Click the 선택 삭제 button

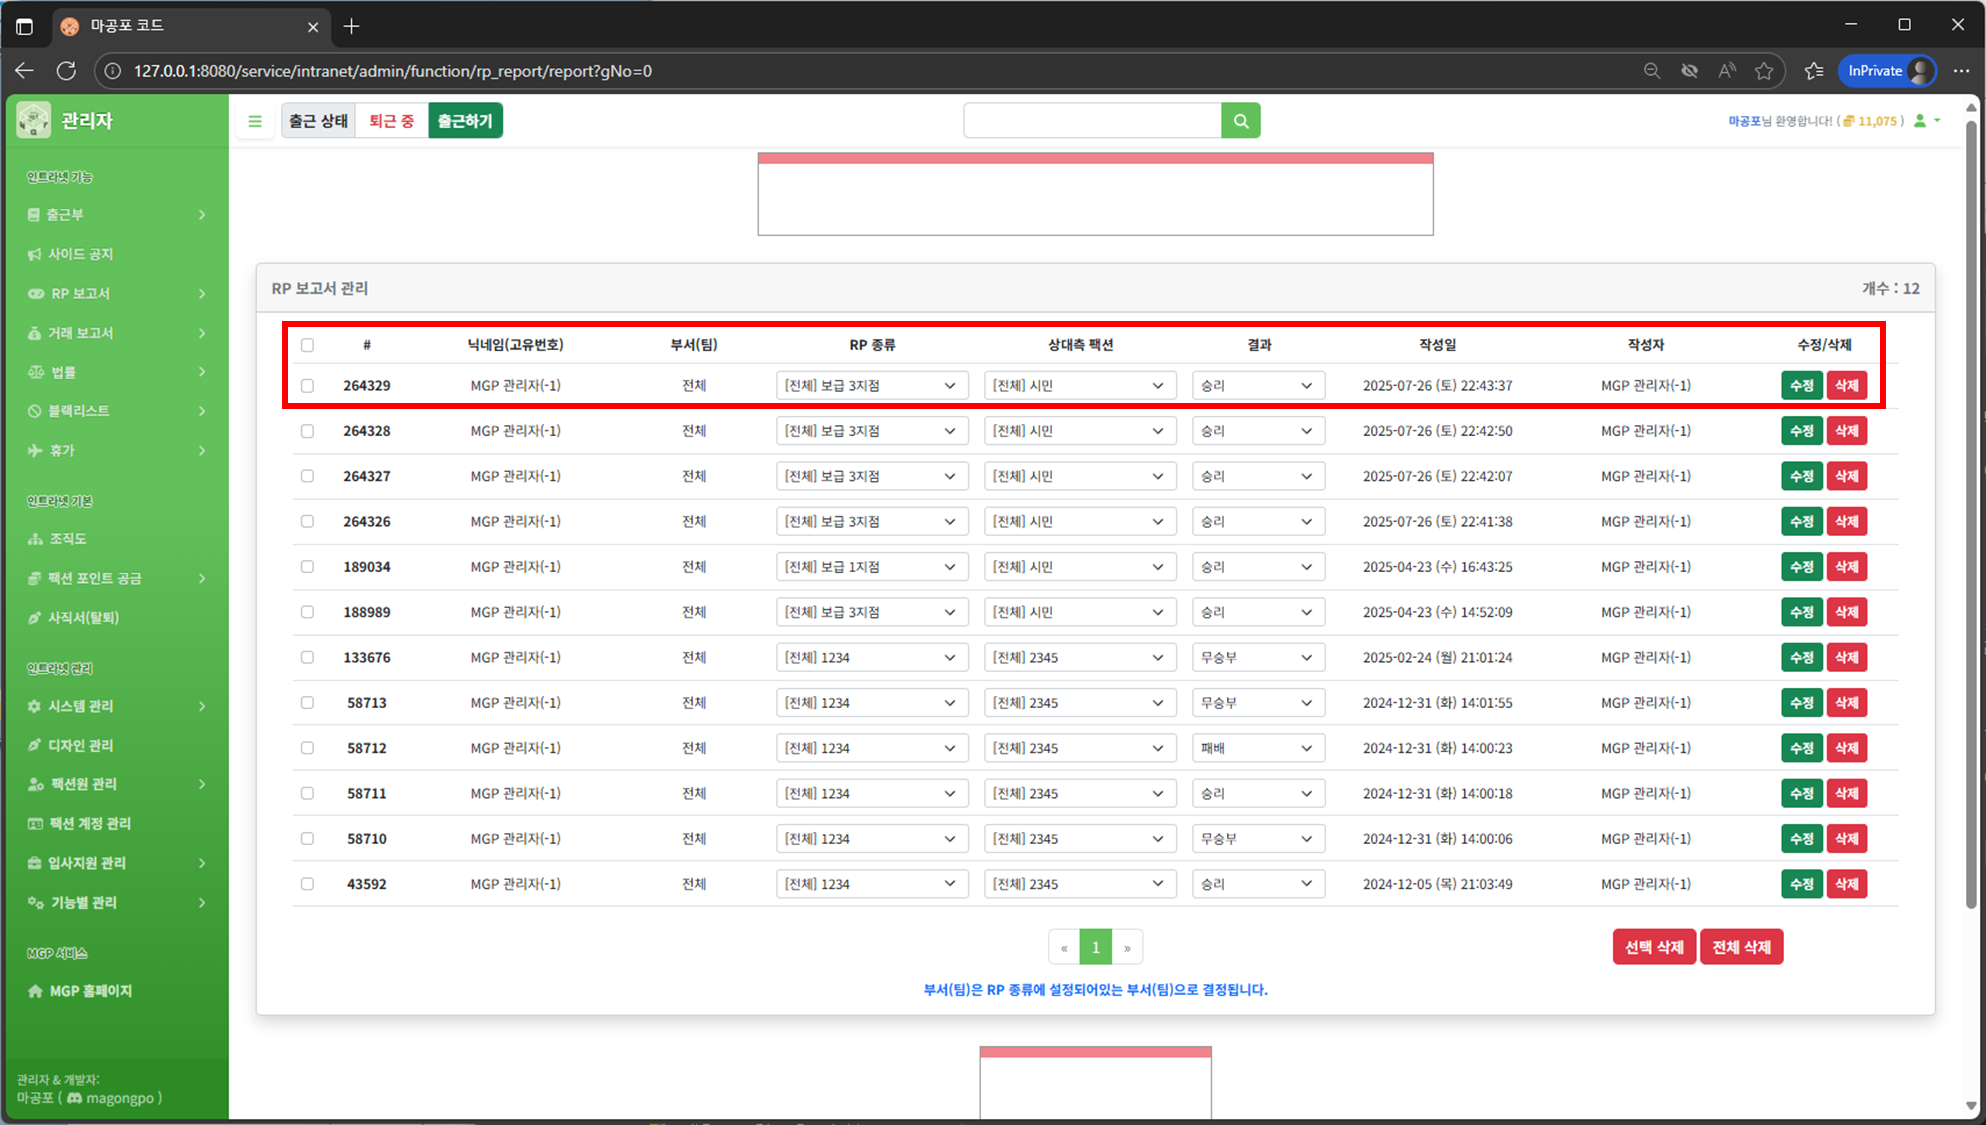1654,947
